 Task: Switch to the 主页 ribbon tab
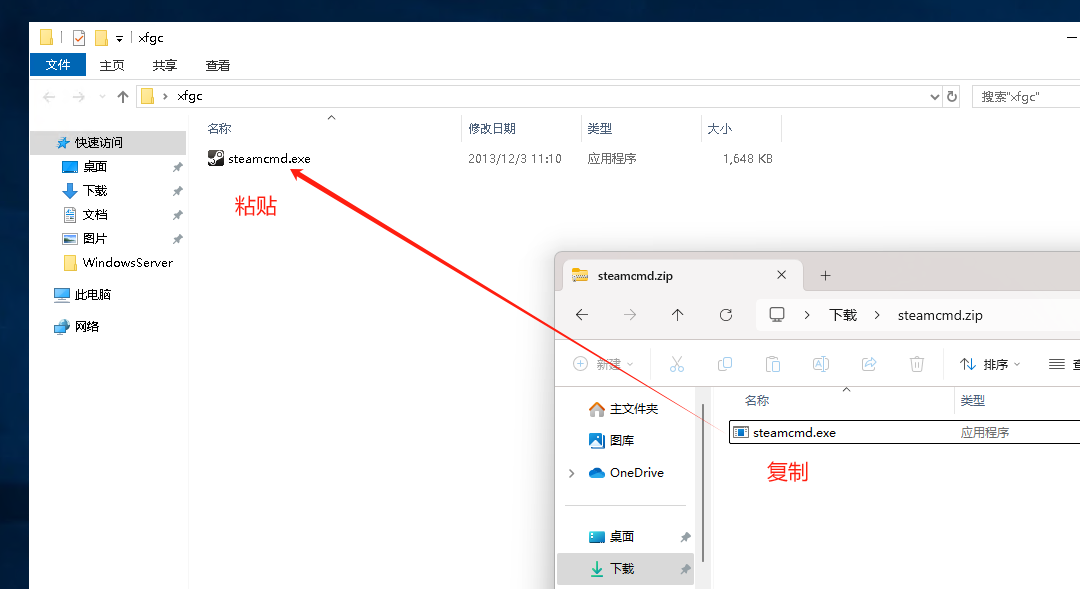(112, 65)
